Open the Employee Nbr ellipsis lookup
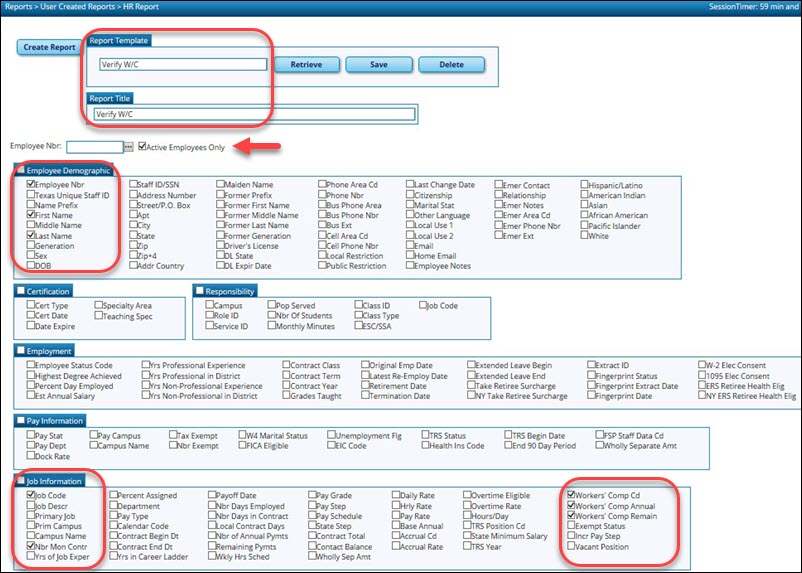 128,148
